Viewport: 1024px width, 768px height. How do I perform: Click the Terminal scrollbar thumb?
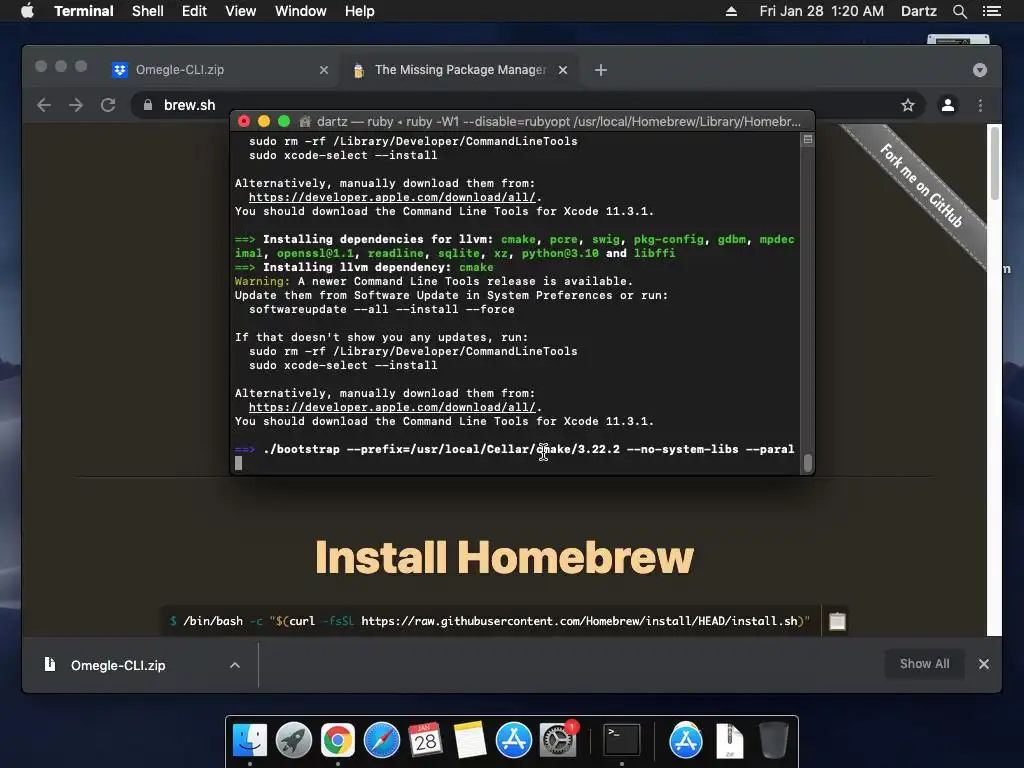pyautogui.click(x=808, y=462)
